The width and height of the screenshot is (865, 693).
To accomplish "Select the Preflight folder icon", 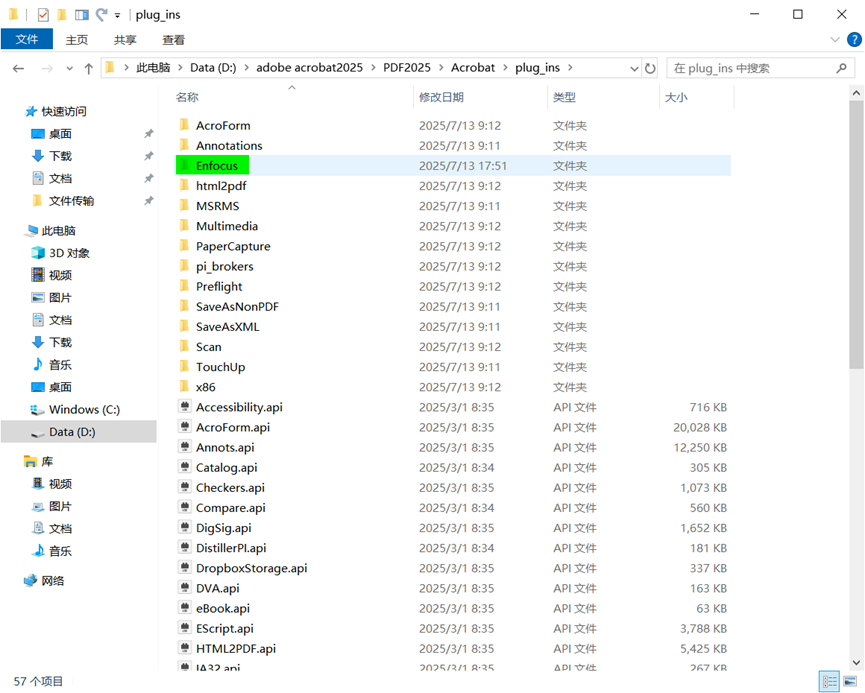I will pyautogui.click(x=184, y=286).
